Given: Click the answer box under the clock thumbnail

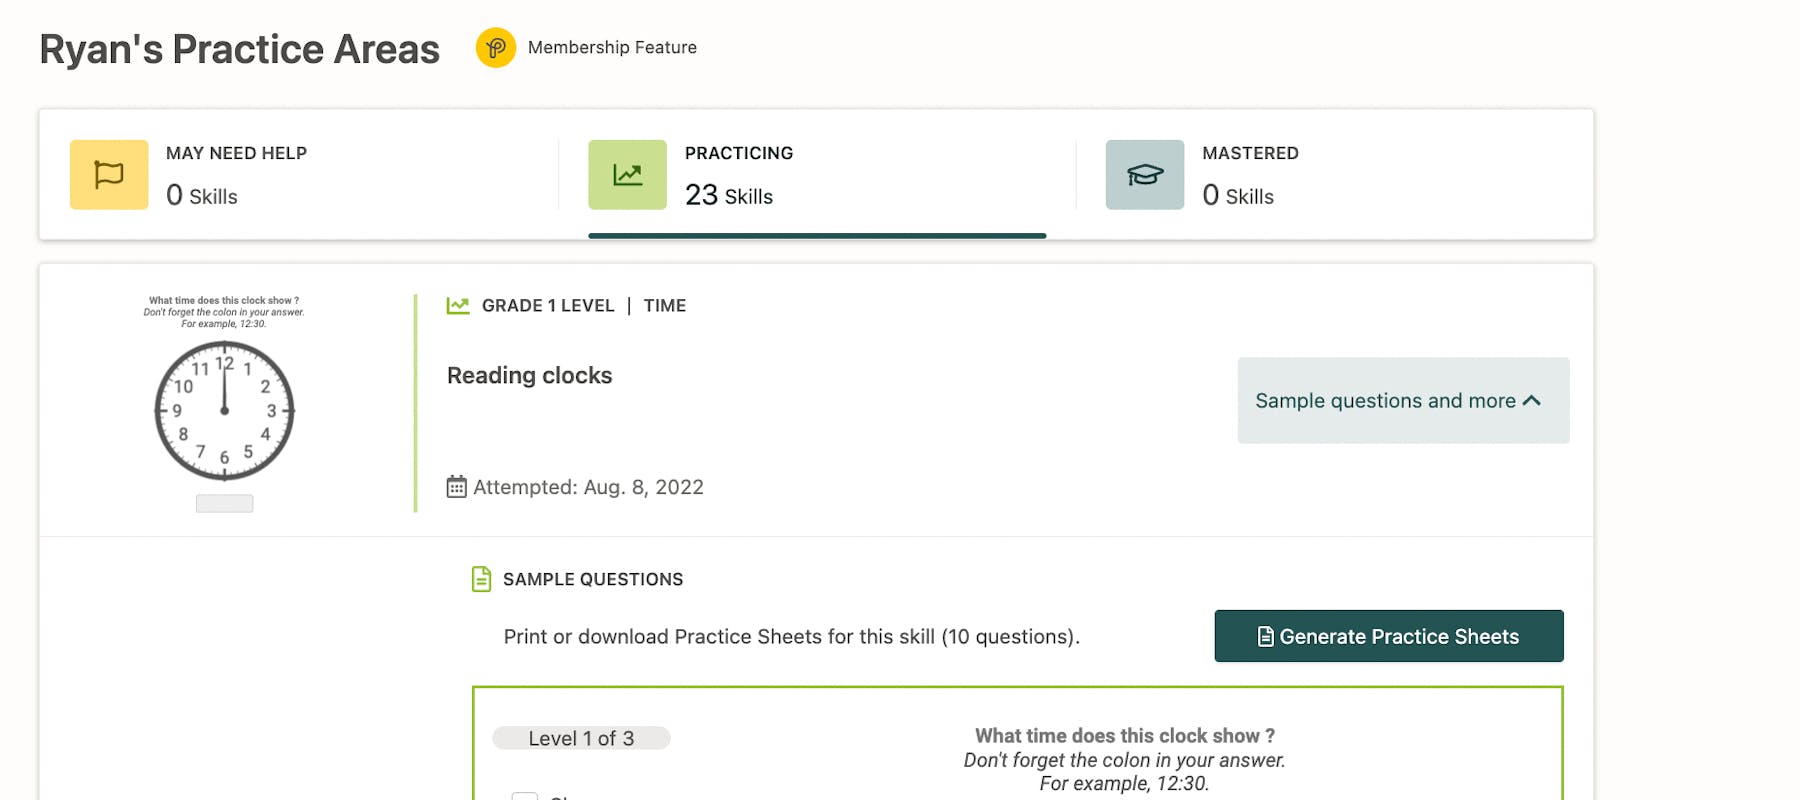Looking at the screenshot, I should (224, 504).
